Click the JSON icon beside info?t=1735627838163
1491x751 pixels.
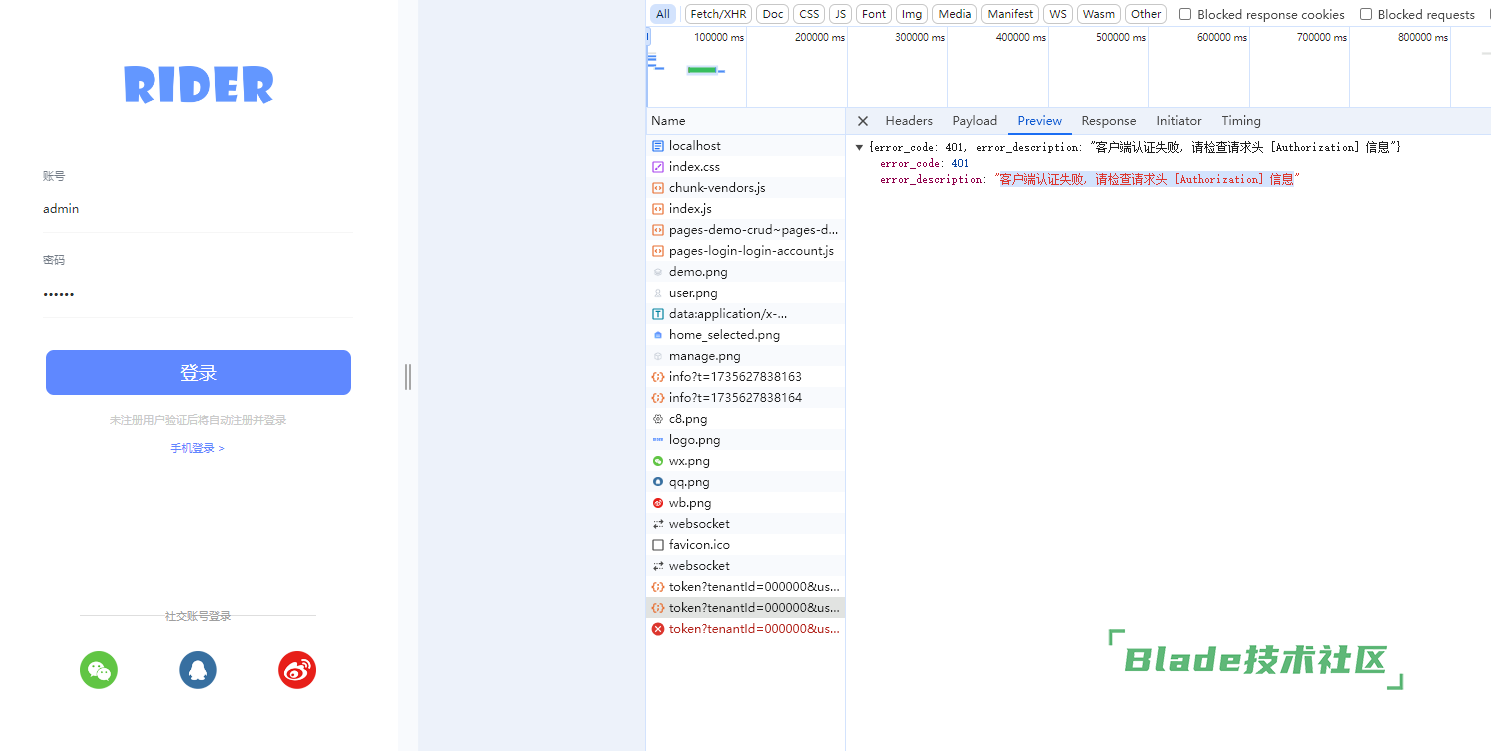tap(658, 377)
